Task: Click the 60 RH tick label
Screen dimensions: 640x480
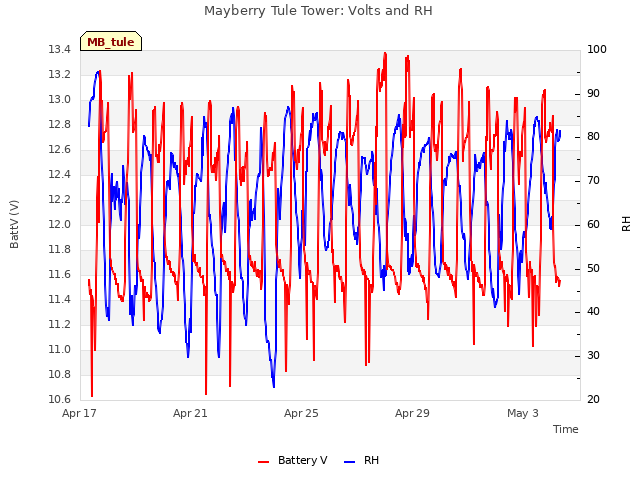Action: pos(593,224)
